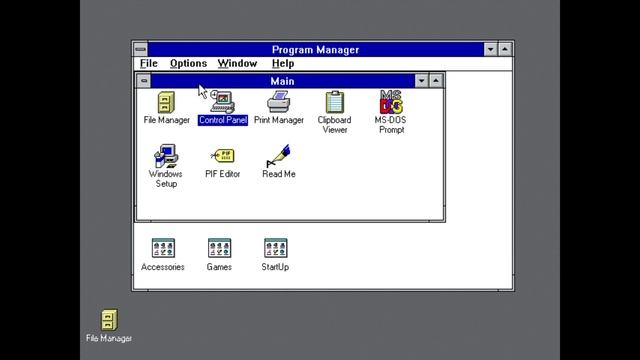
Task: Click the MS-DOS Prompt label text
Action: pos(391,125)
